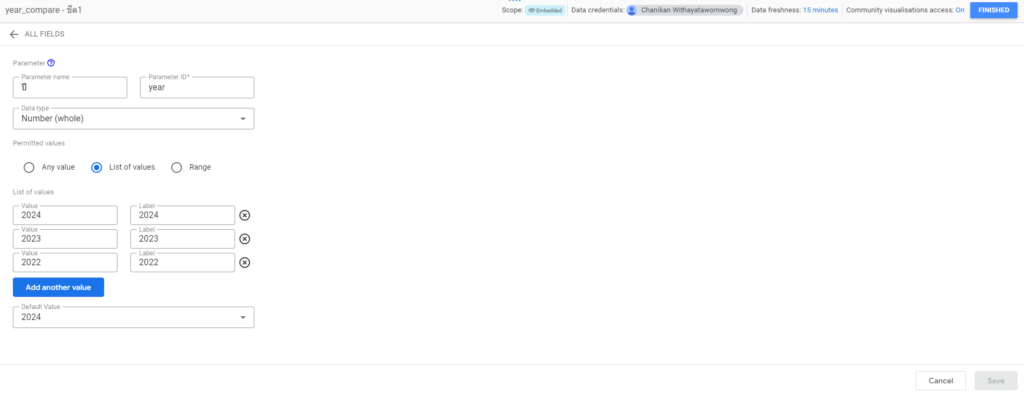The image size is (1024, 393).
Task: Remove the 2023 value row
Action: point(245,239)
